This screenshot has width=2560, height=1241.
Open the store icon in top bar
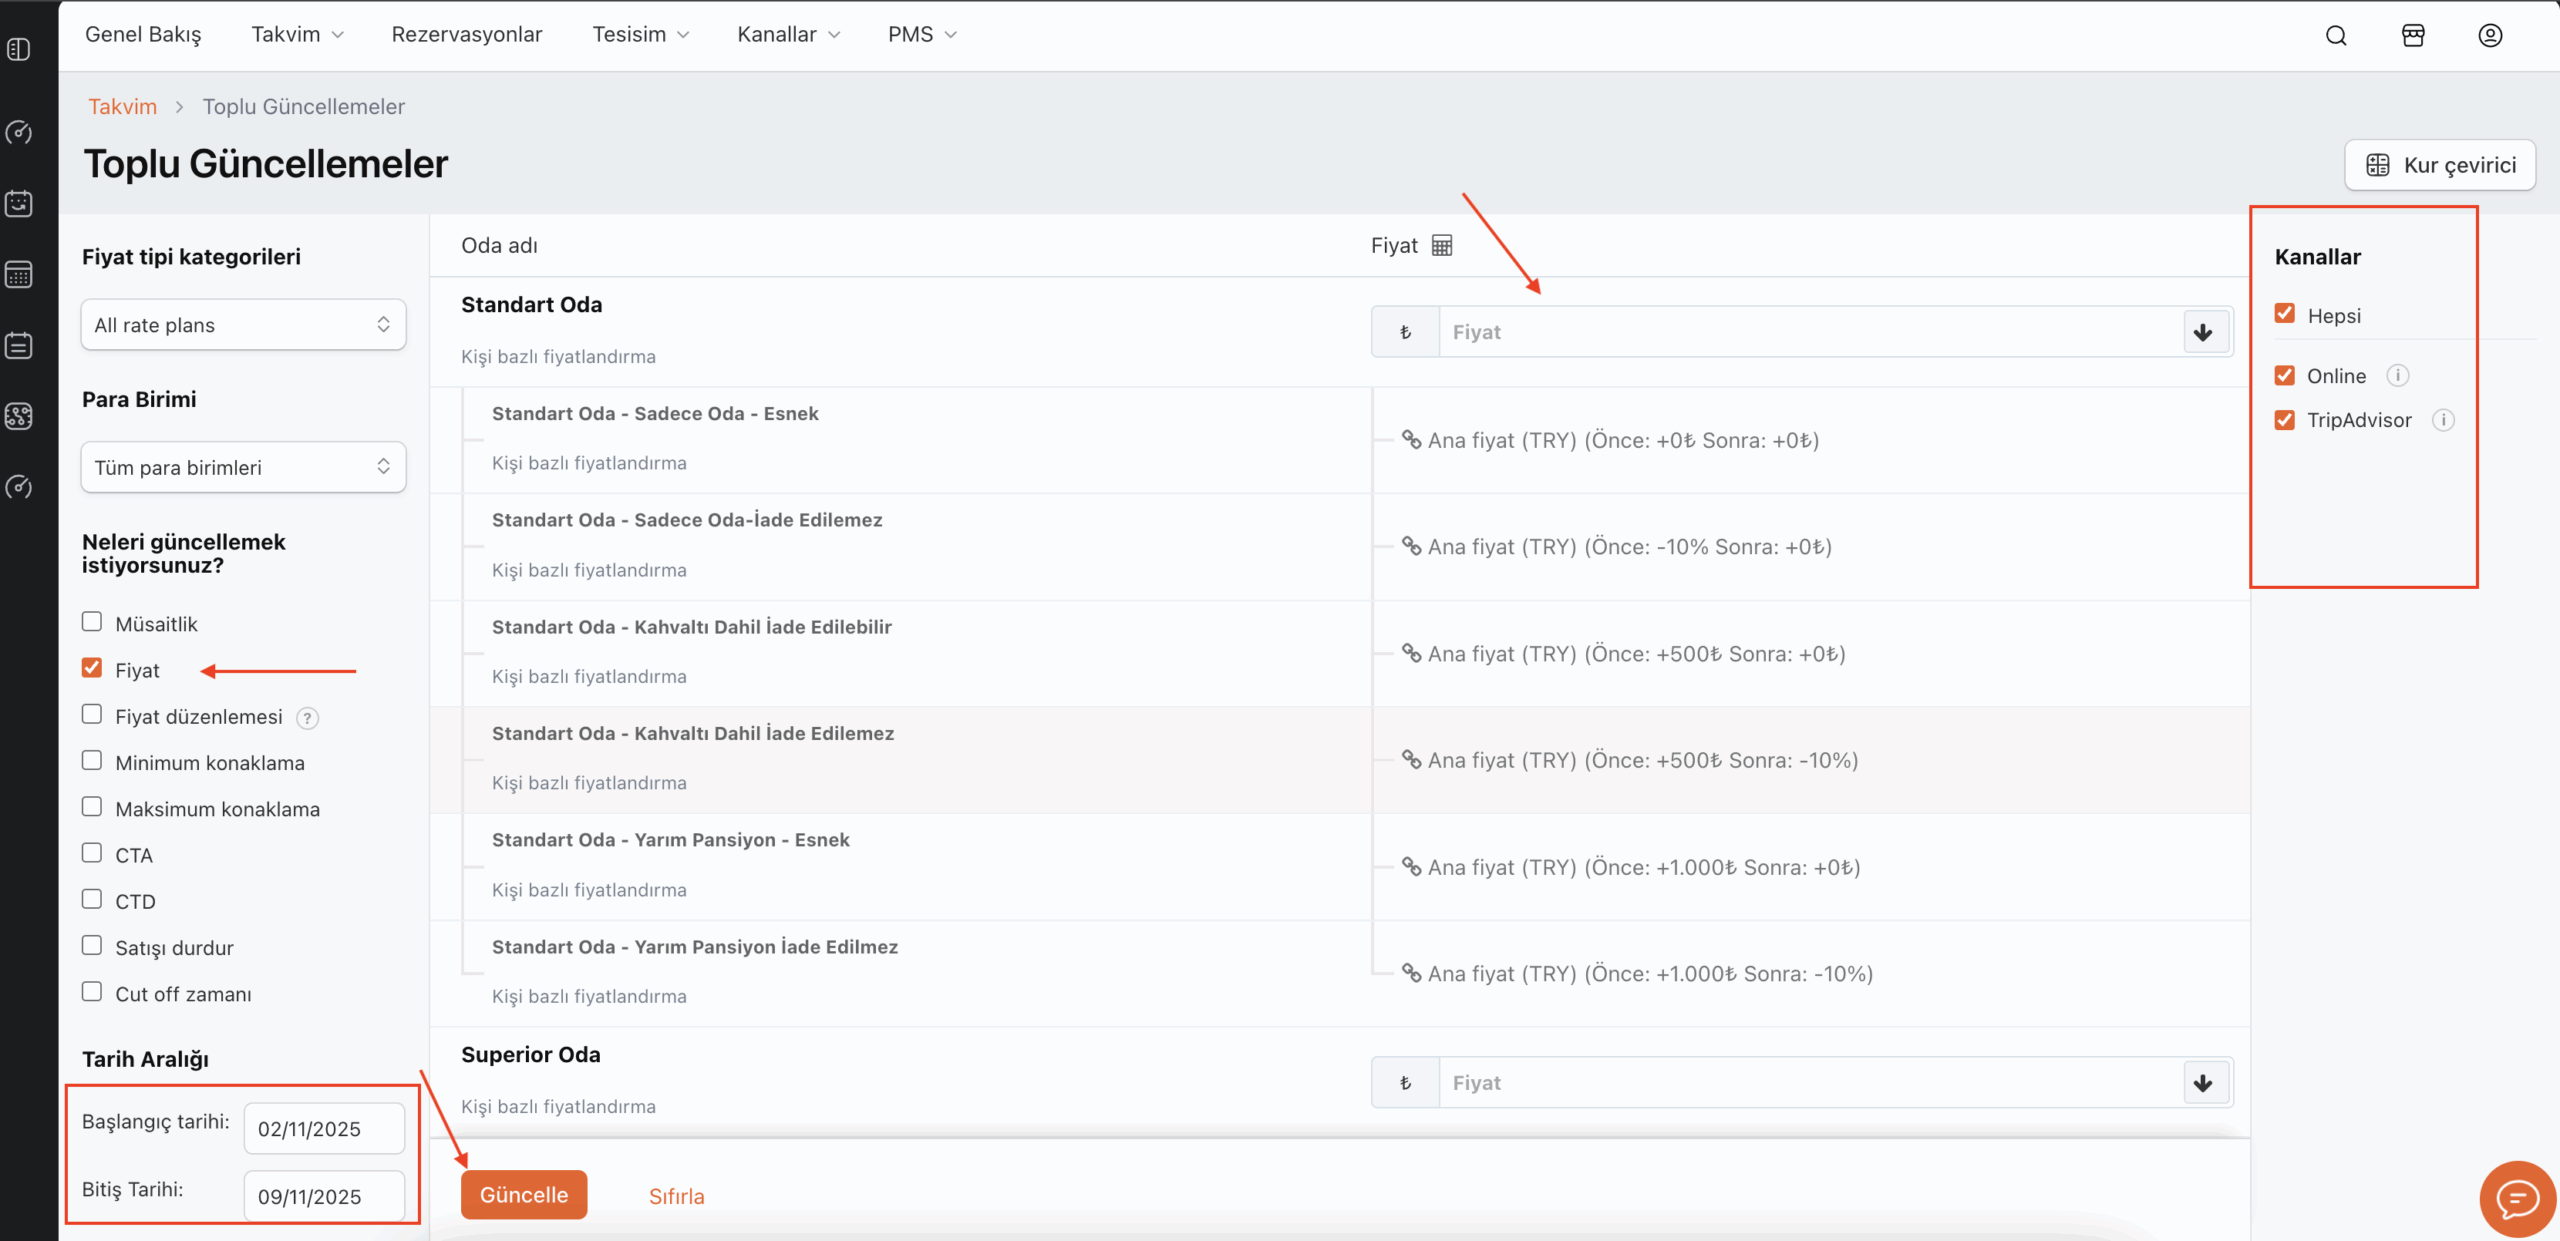(x=2413, y=36)
